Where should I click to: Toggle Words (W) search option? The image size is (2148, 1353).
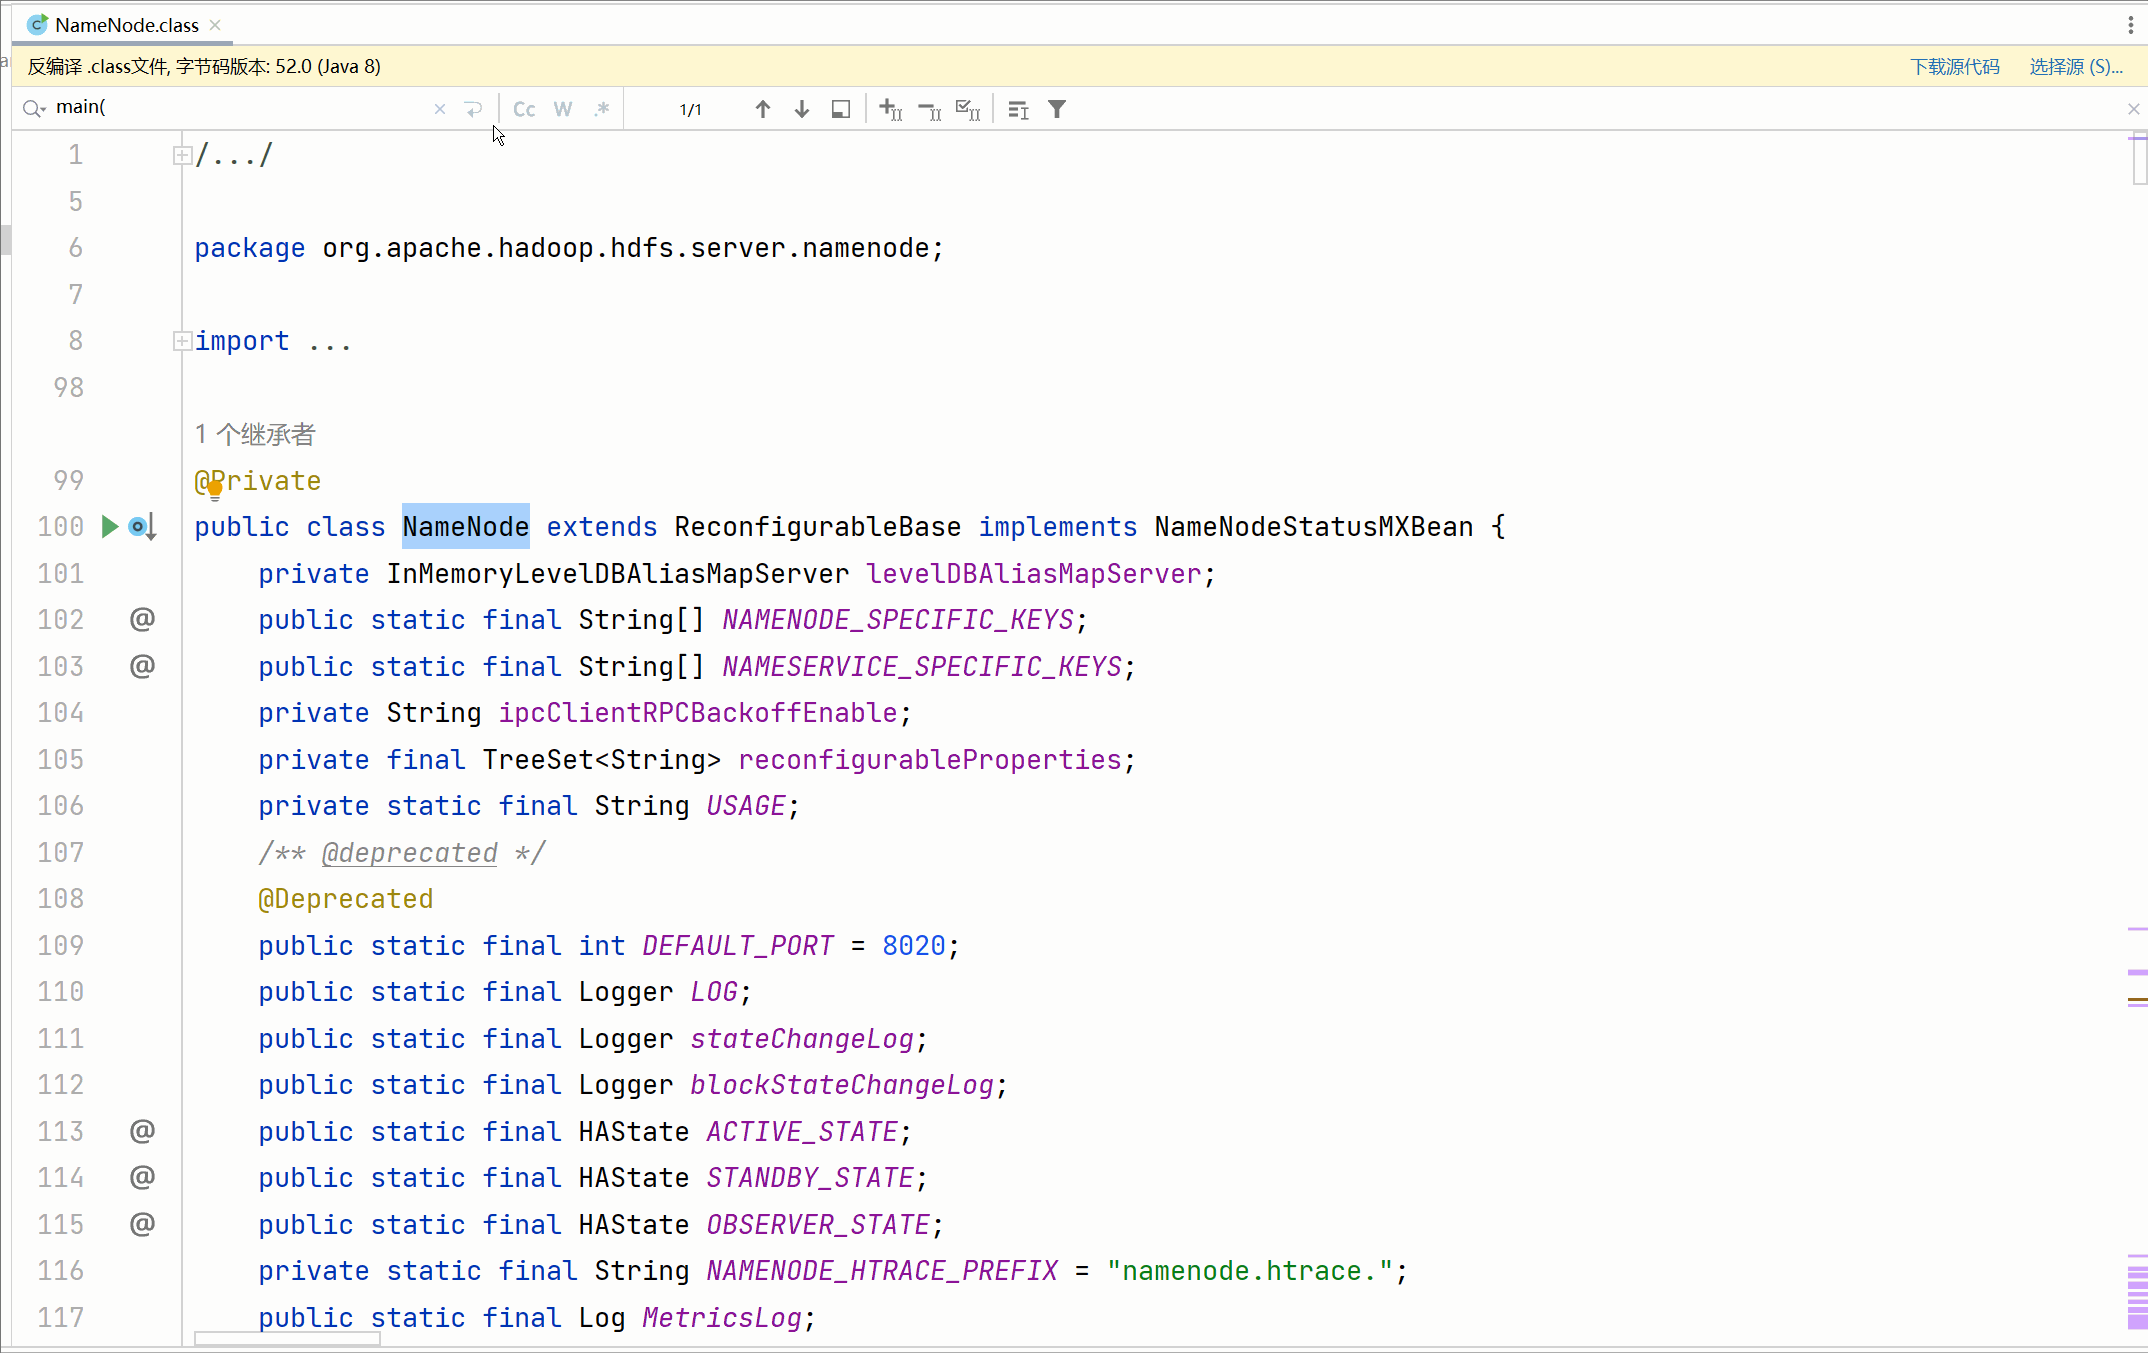[x=563, y=109]
